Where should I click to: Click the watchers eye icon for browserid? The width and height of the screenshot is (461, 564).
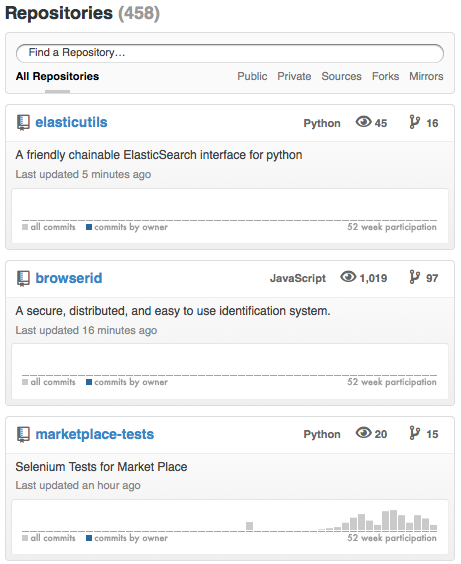(x=348, y=277)
